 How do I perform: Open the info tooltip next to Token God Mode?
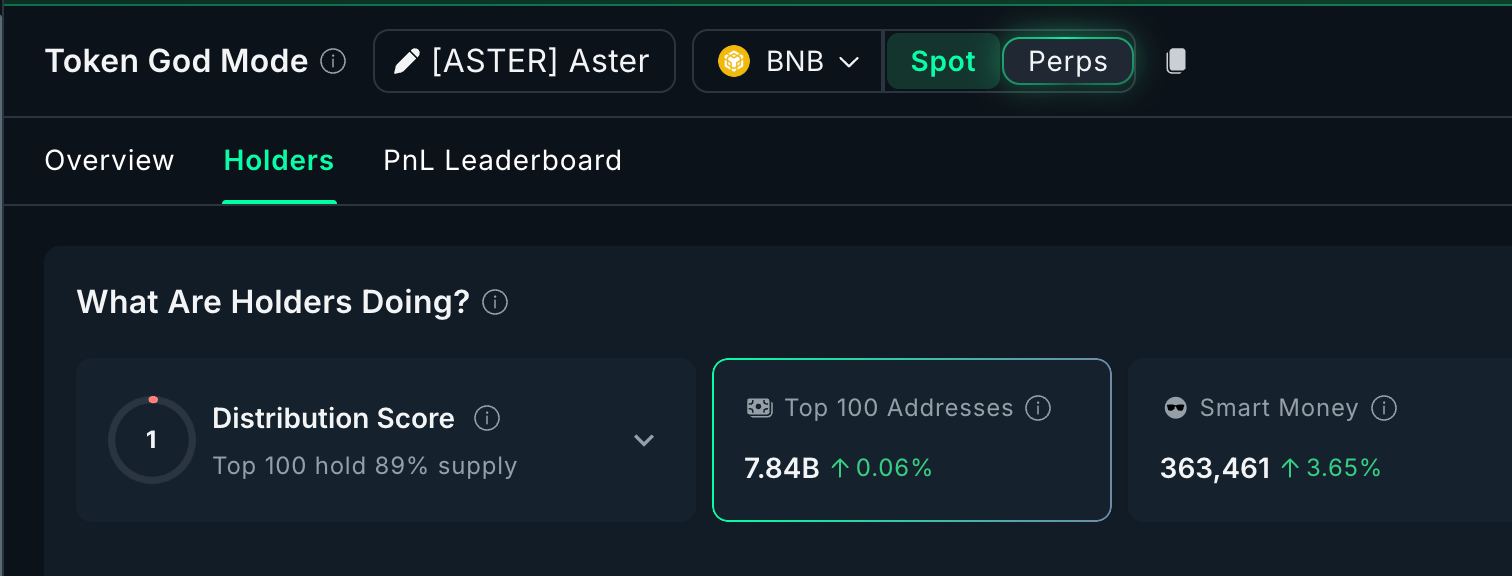point(334,61)
